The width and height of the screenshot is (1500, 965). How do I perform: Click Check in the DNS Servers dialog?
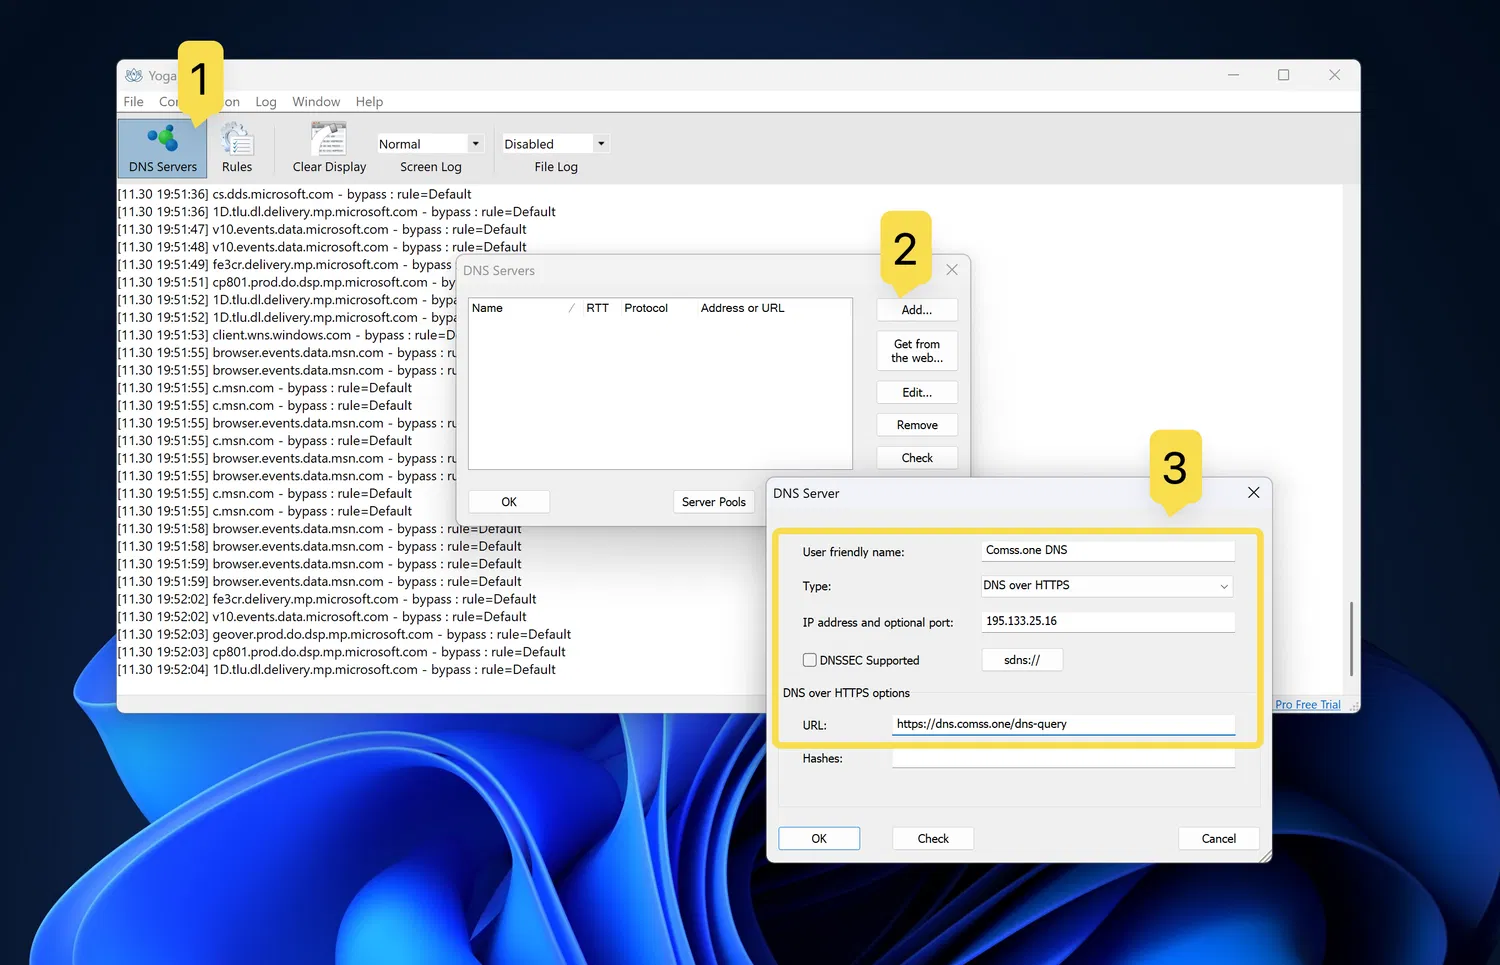point(917,458)
